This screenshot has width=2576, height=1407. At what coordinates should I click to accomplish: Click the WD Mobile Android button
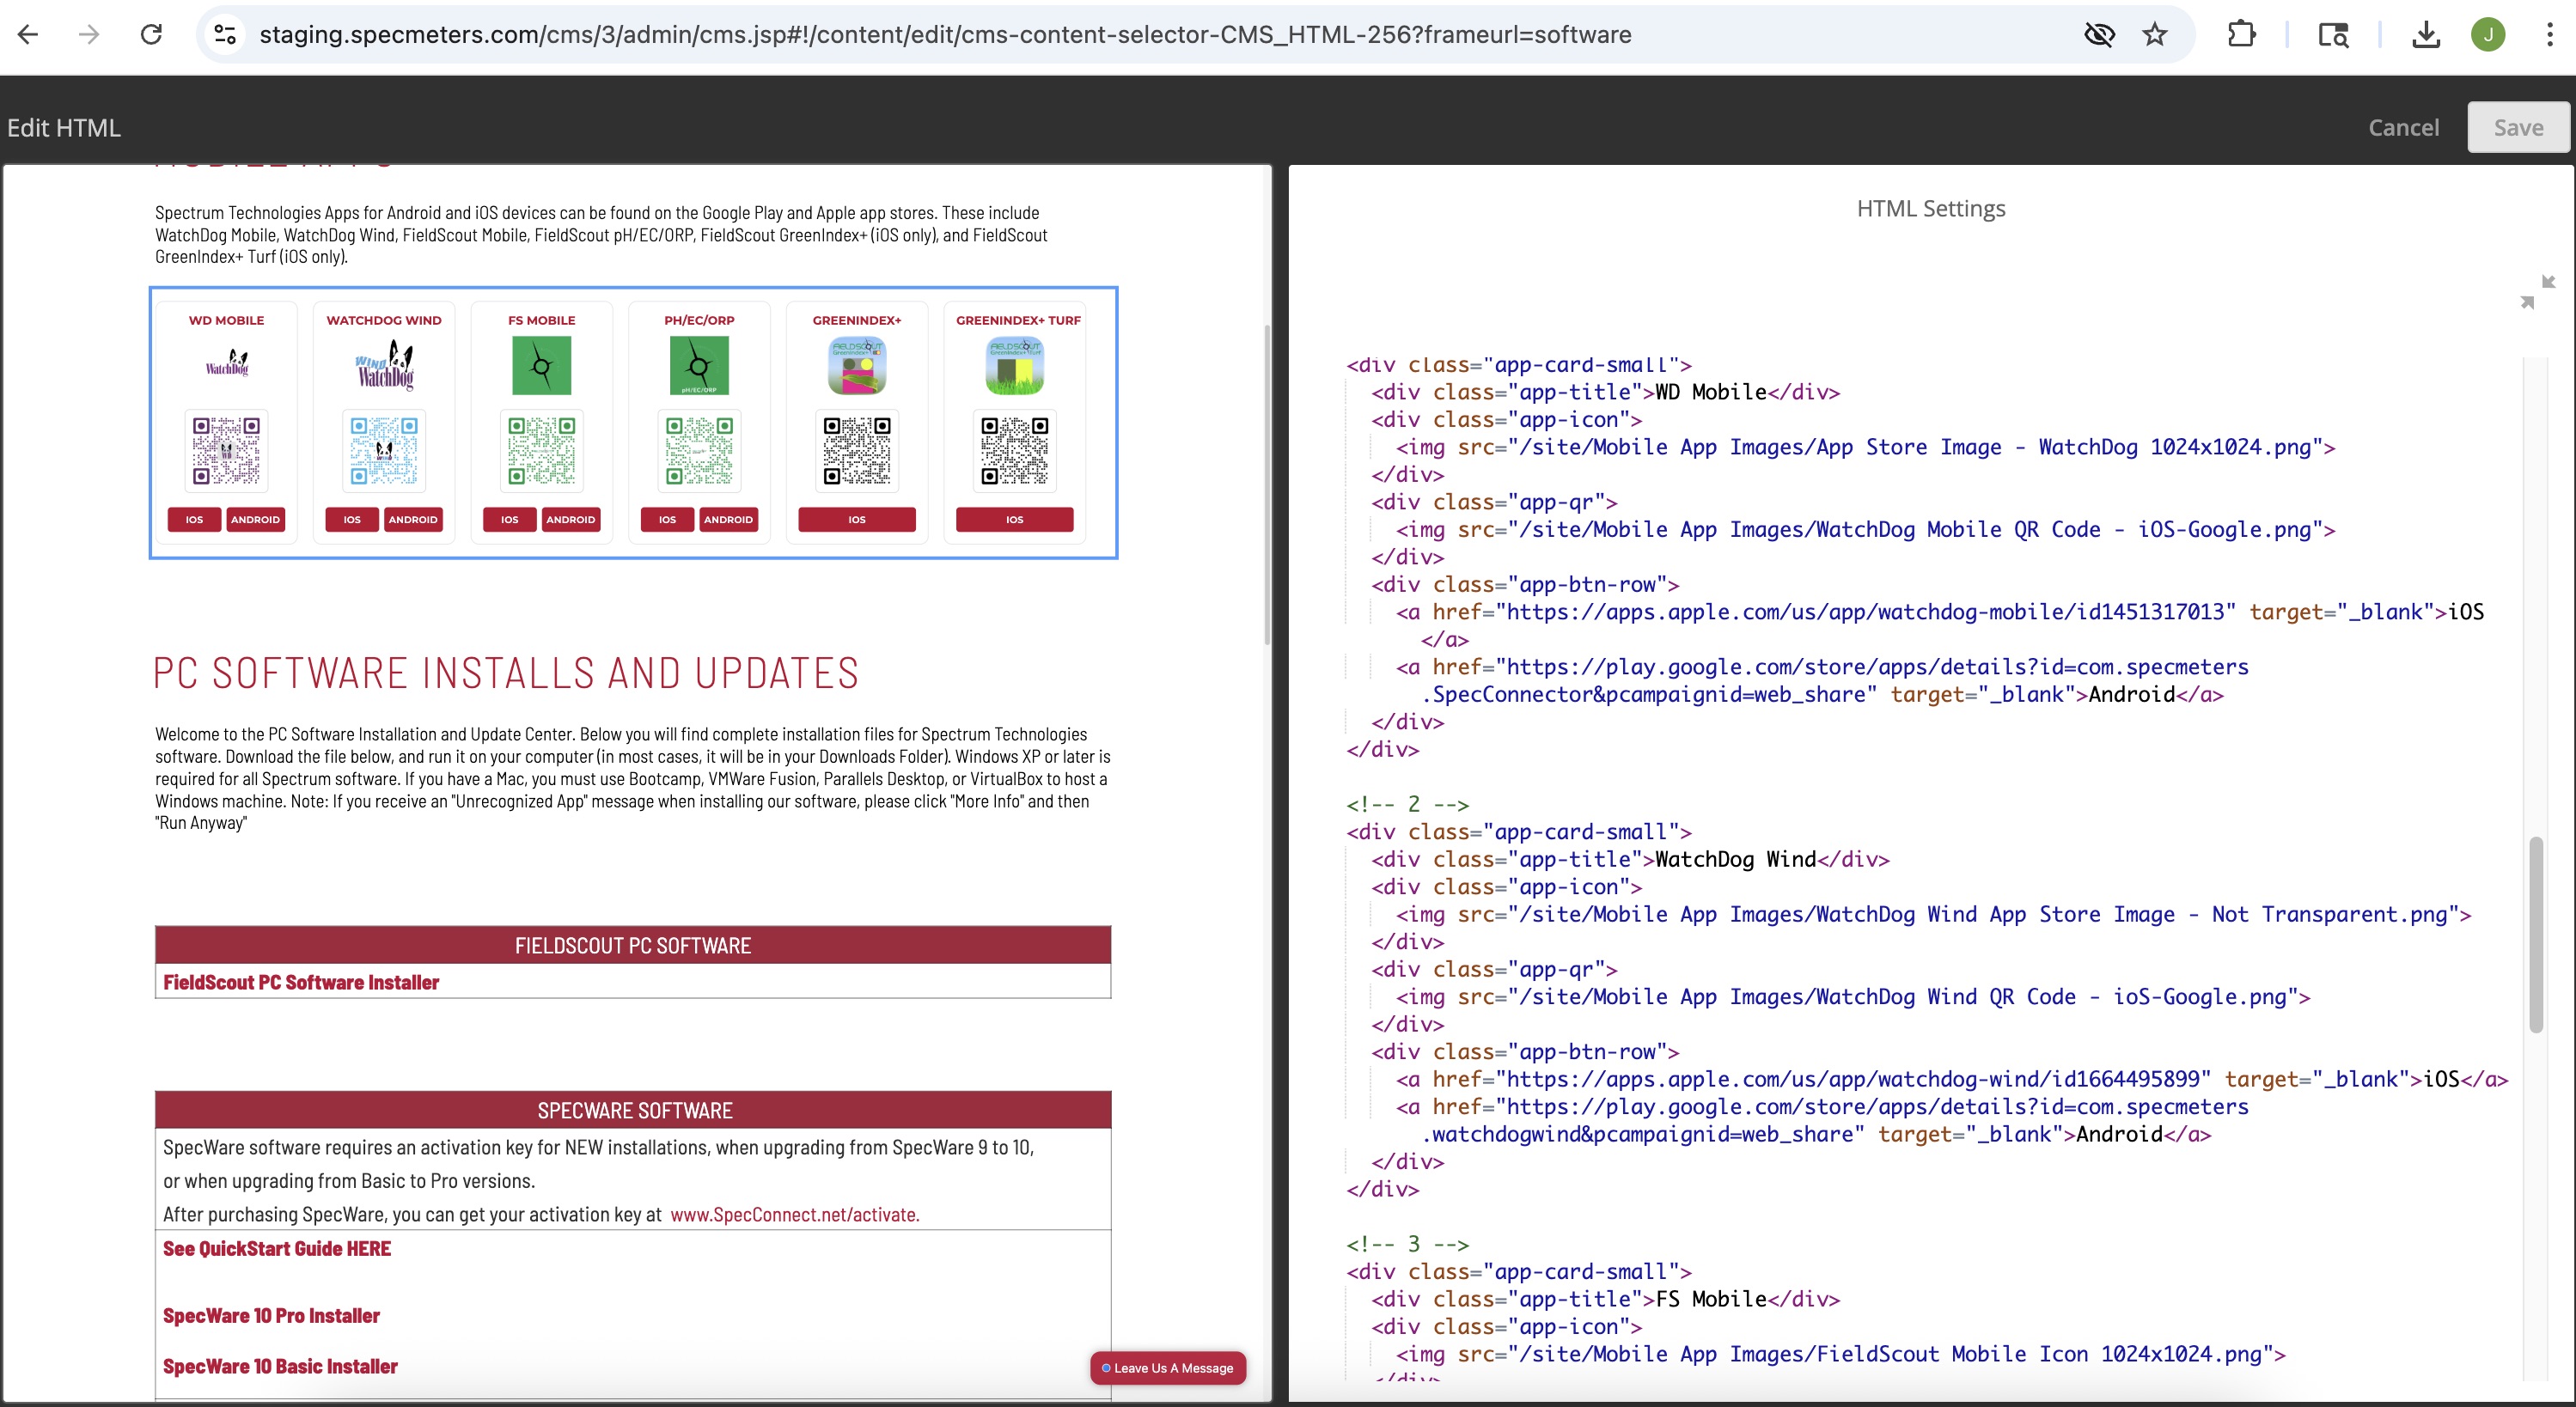pyautogui.click(x=255, y=519)
